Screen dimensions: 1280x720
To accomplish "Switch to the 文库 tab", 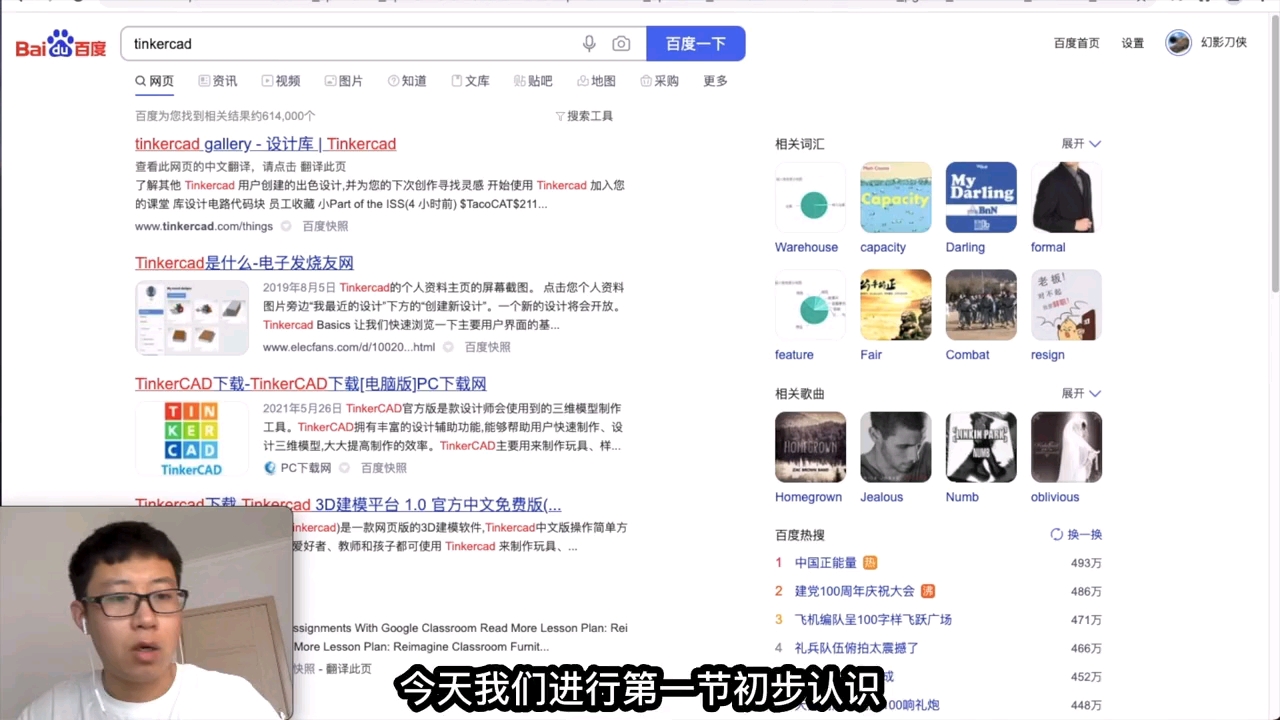I will coord(470,81).
